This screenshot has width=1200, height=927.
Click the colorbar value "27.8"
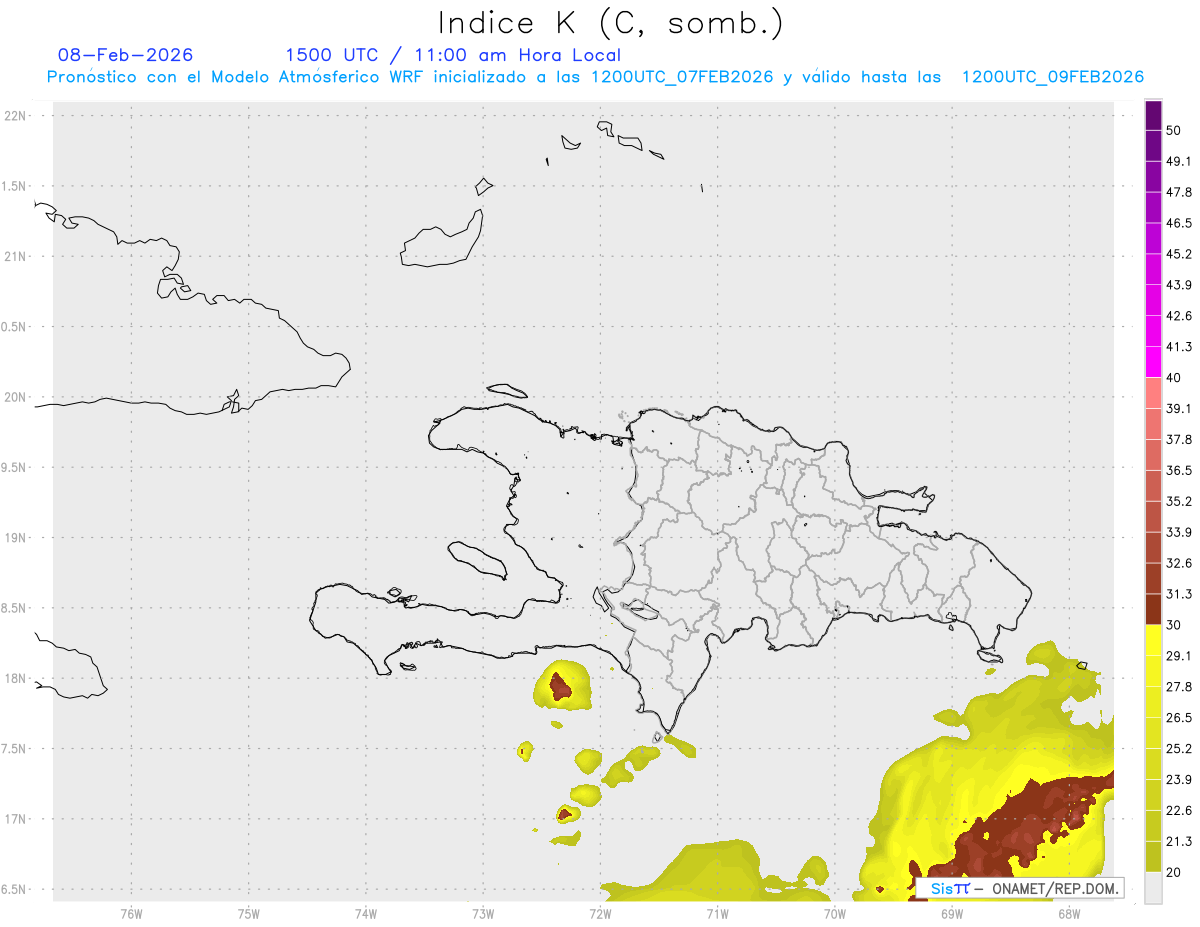[1179, 687]
